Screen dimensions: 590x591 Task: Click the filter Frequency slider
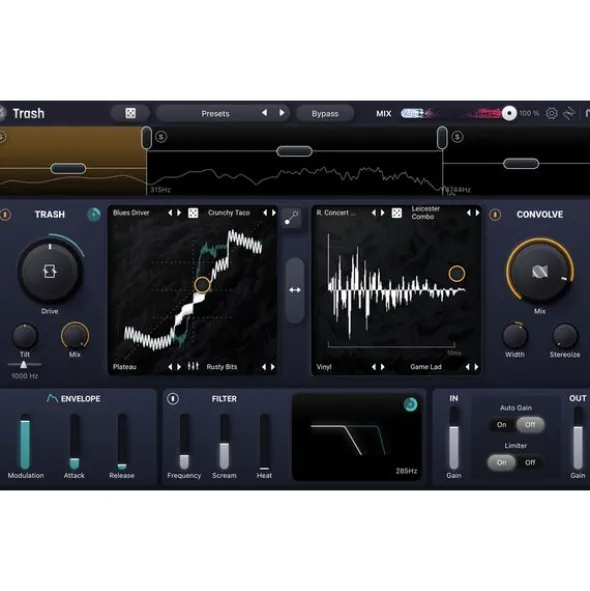pyautogui.click(x=184, y=442)
